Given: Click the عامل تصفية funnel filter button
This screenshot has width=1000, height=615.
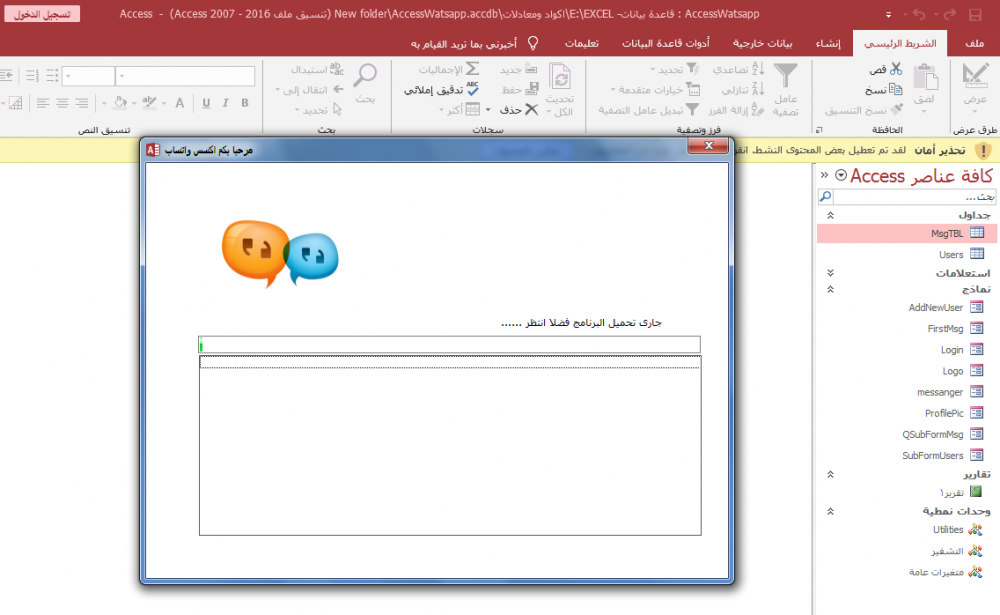Looking at the screenshot, I should pyautogui.click(x=786, y=89).
